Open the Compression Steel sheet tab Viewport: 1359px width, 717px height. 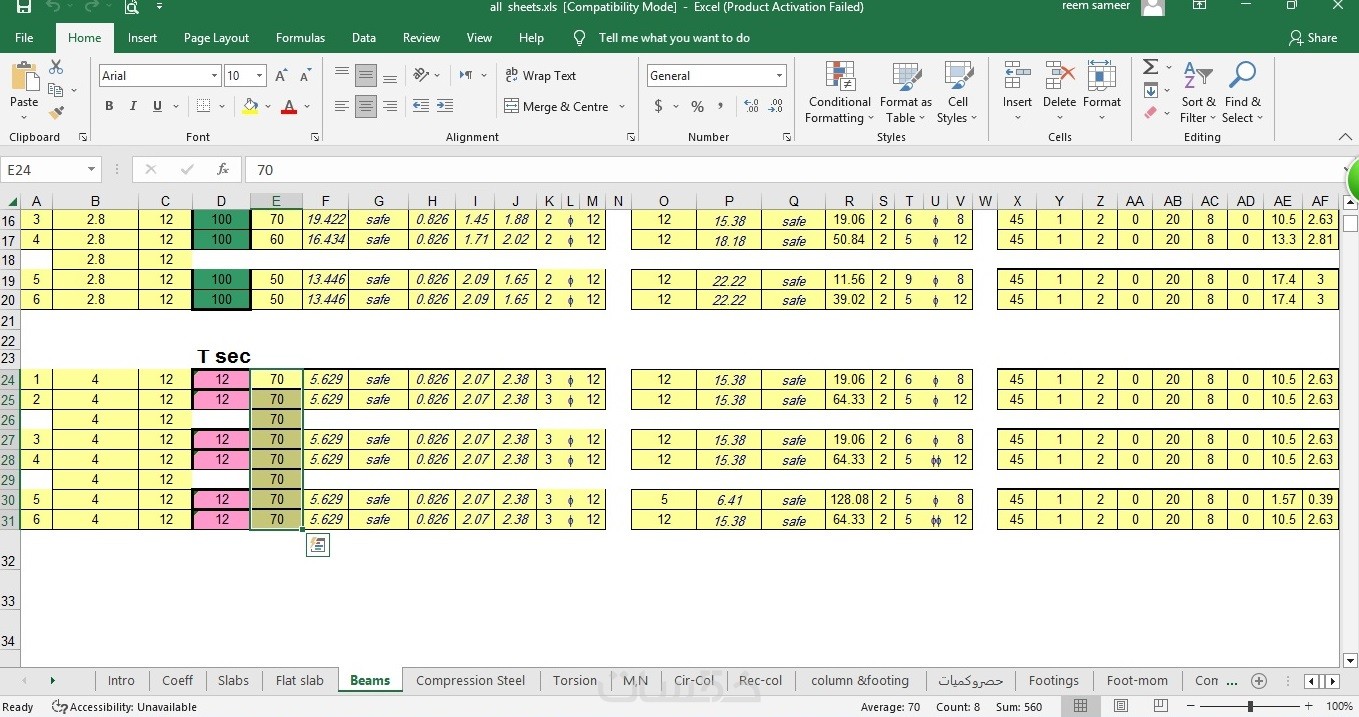pyautogui.click(x=470, y=680)
